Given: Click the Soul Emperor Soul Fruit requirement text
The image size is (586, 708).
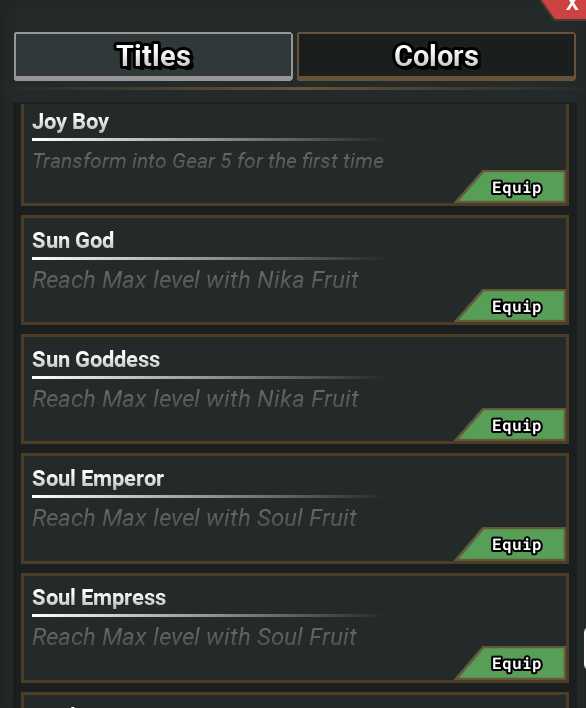Looking at the screenshot, I should pos(195,518).
